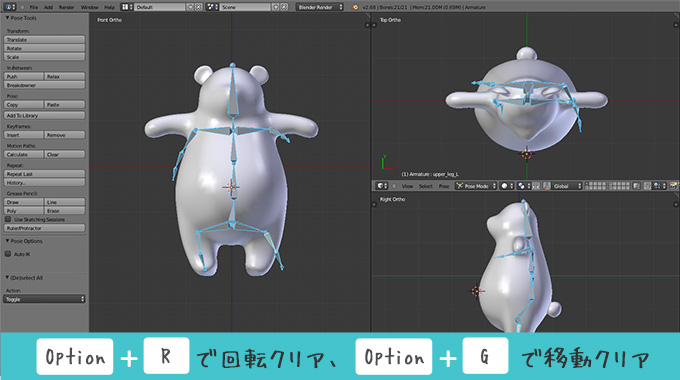Click the Info editor type icon
The height and width of the screenshot is (380, 680).
(9, 7)
